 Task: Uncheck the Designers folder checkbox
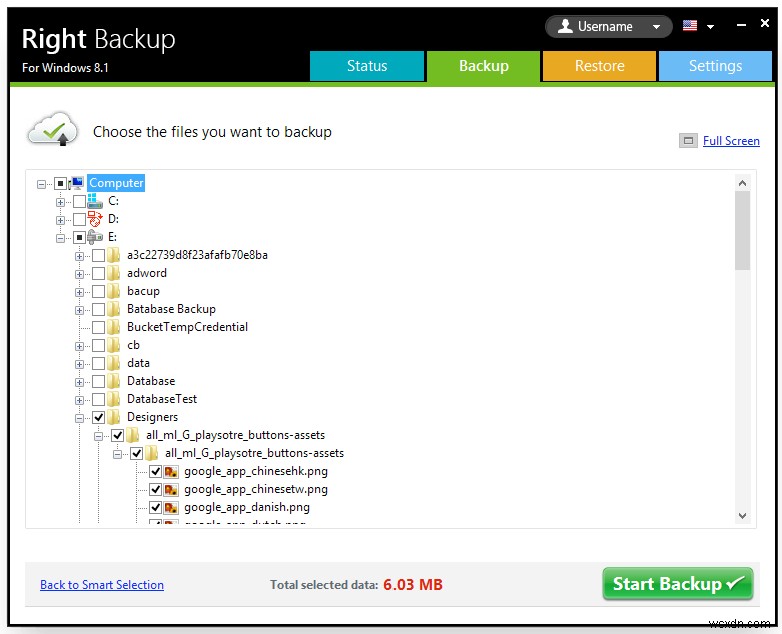tap(98, 417)
